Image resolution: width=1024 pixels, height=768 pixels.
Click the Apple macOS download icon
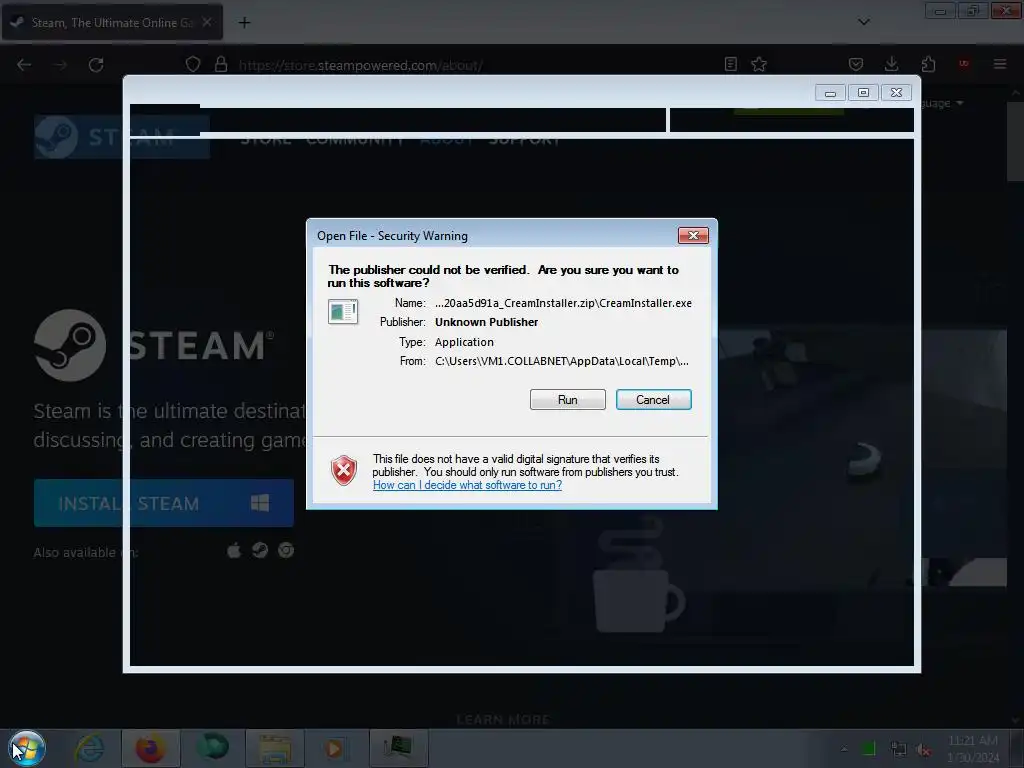point(234,551)
